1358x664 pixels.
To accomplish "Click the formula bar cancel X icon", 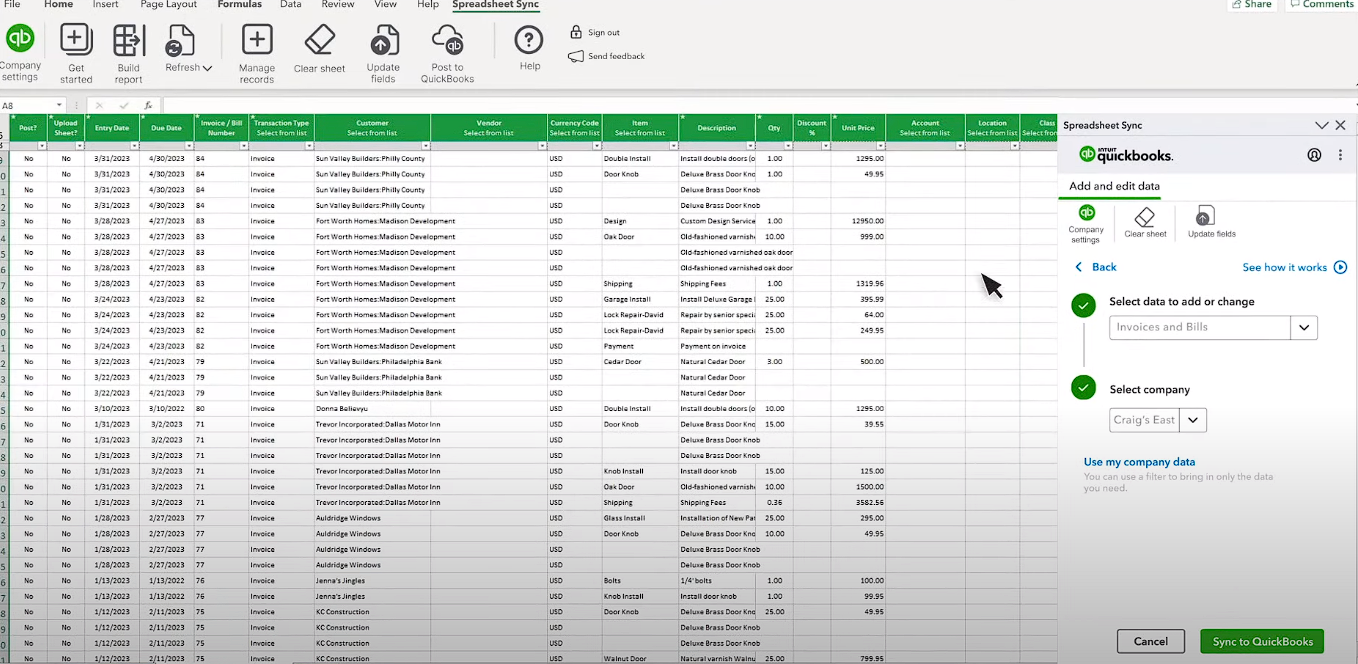I will tap(98, 105).
